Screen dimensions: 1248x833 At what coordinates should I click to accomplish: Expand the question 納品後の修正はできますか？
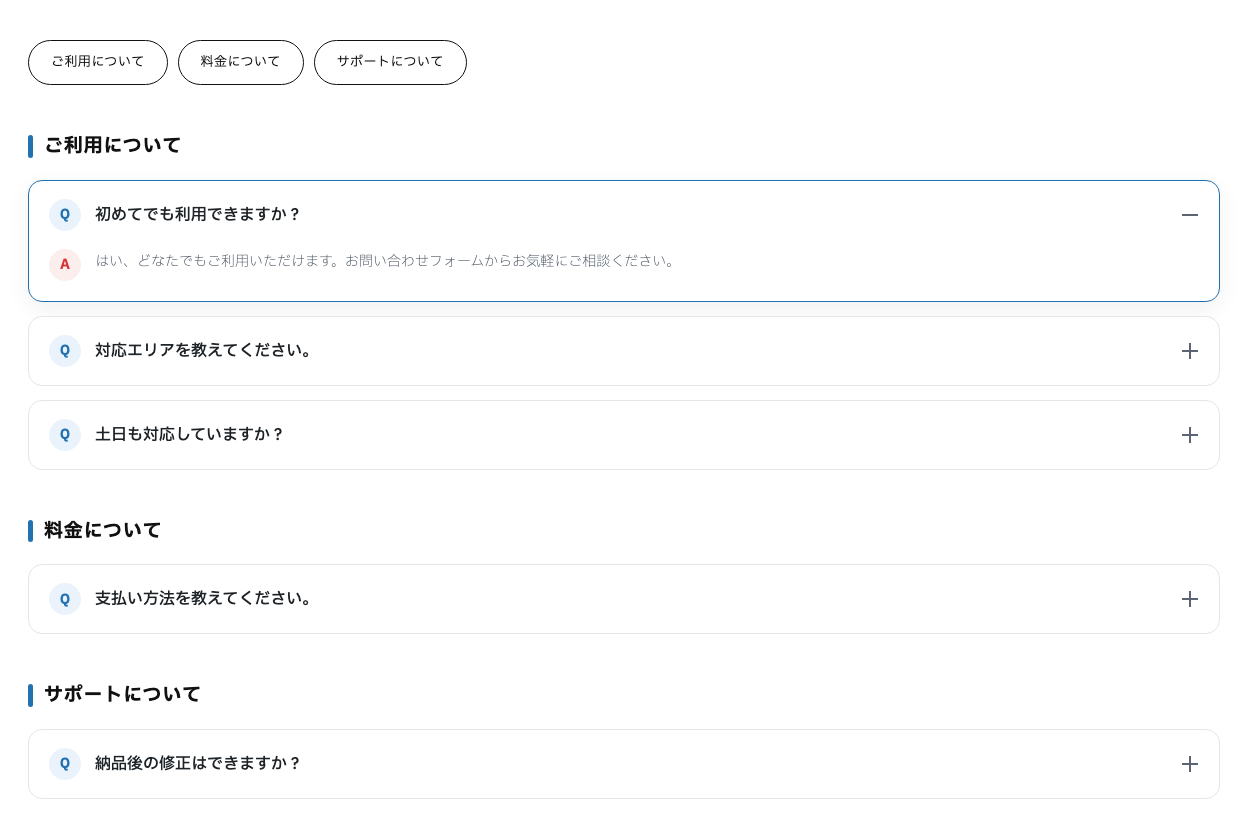(624, 764)
